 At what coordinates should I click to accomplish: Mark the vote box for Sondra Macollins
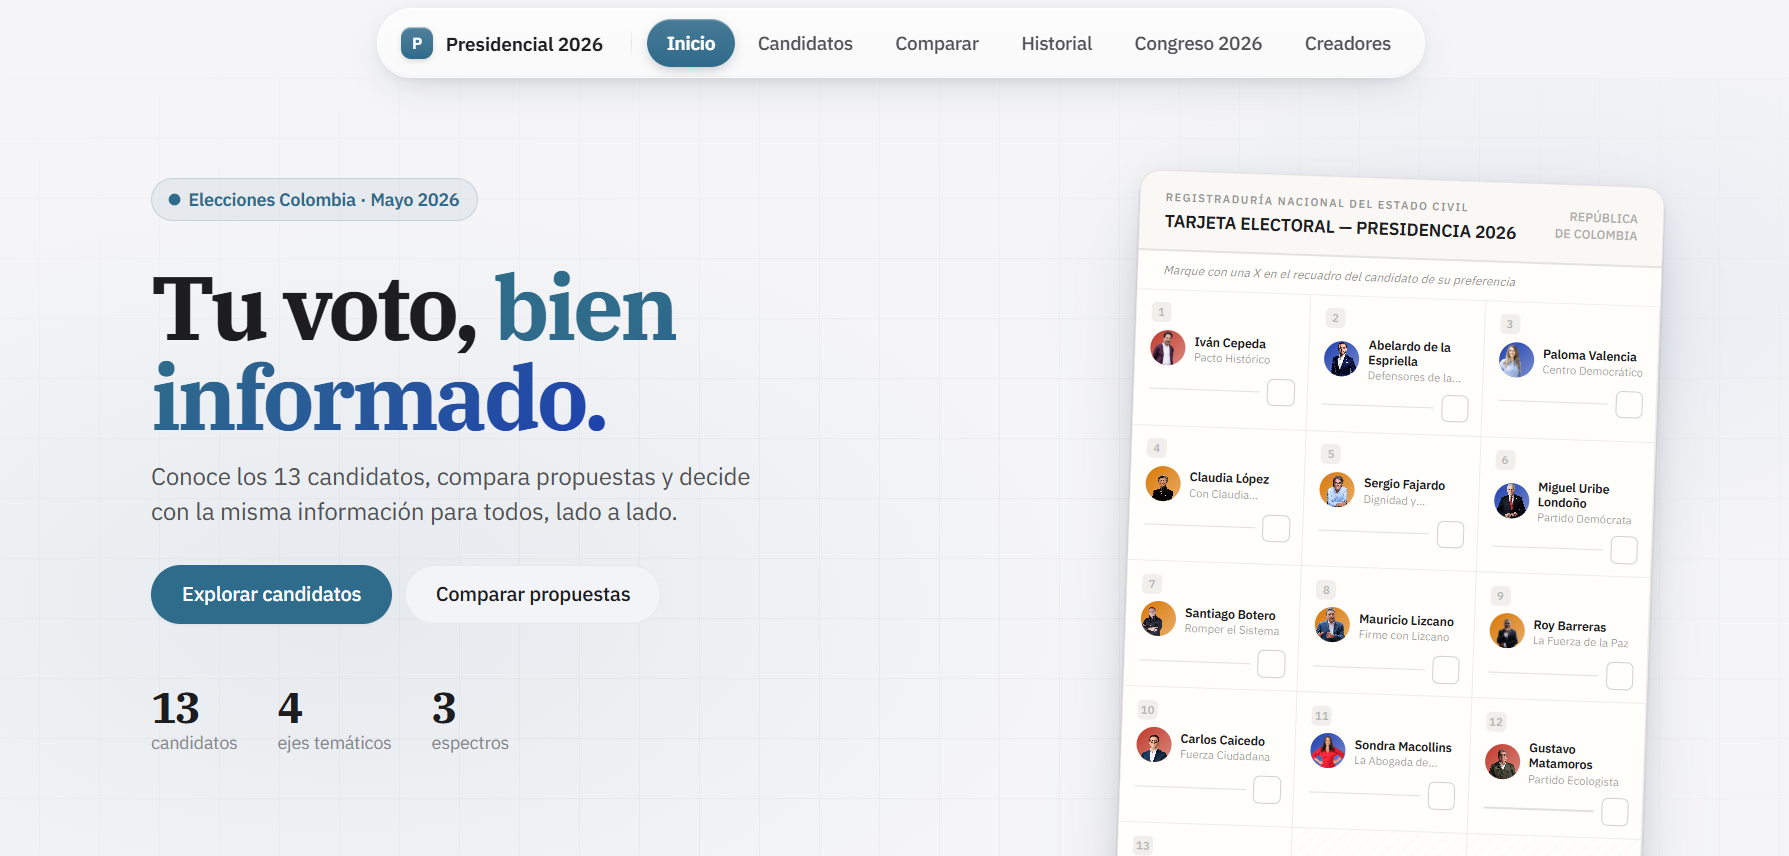point(1441,796)
